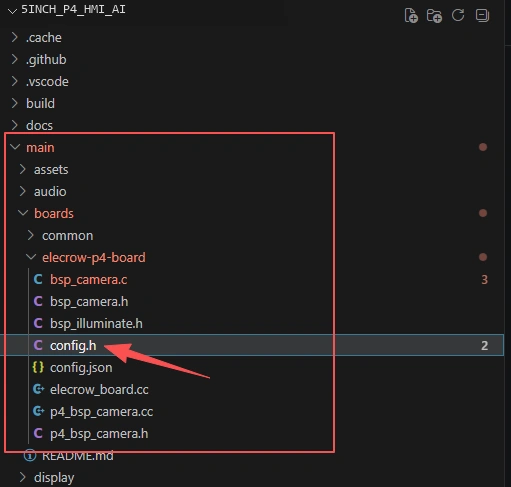Open bsp_camera.h file
511x487 pixels.
[x=89, y=302]
